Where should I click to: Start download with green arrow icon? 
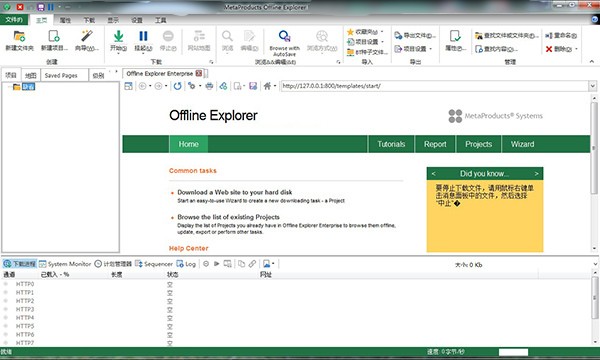[x=119, y=36]
